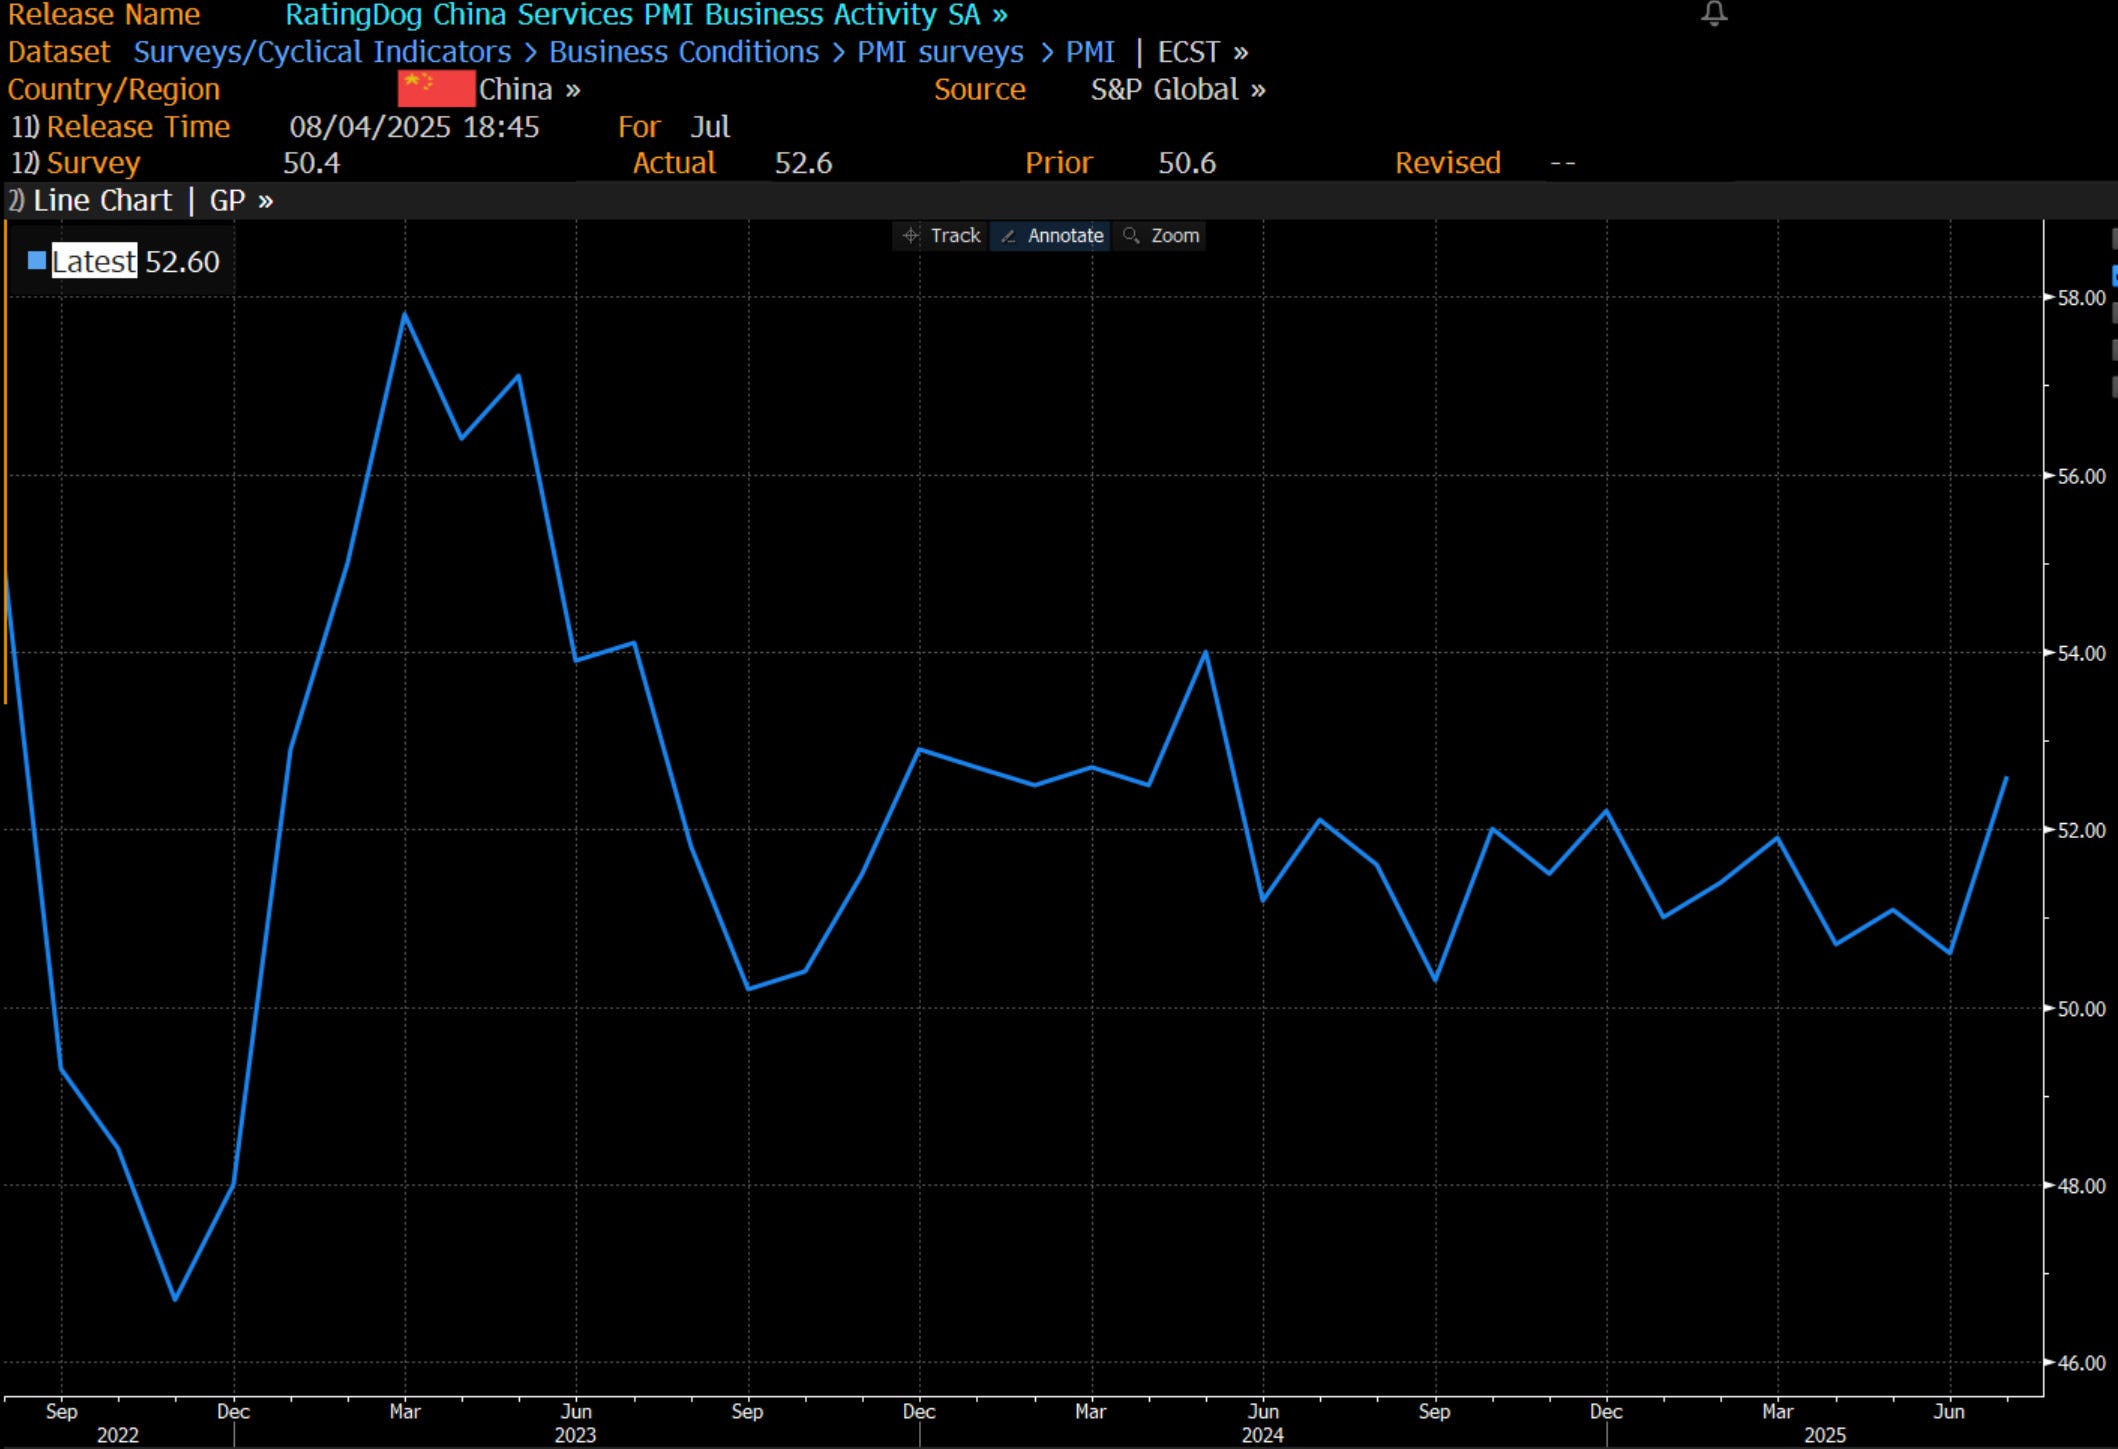The width and height of the screenshot is (2118, 1449).
Task: Expand the China country selector
Action: pos(529,89)
